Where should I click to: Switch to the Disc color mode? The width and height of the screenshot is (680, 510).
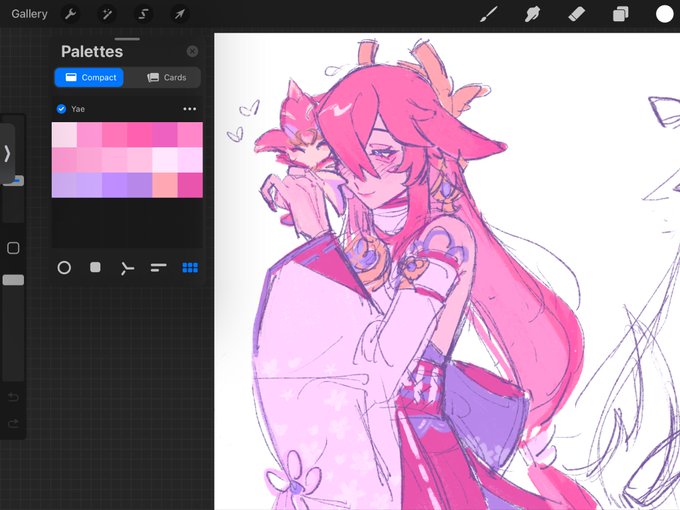[x=64, y=268]
